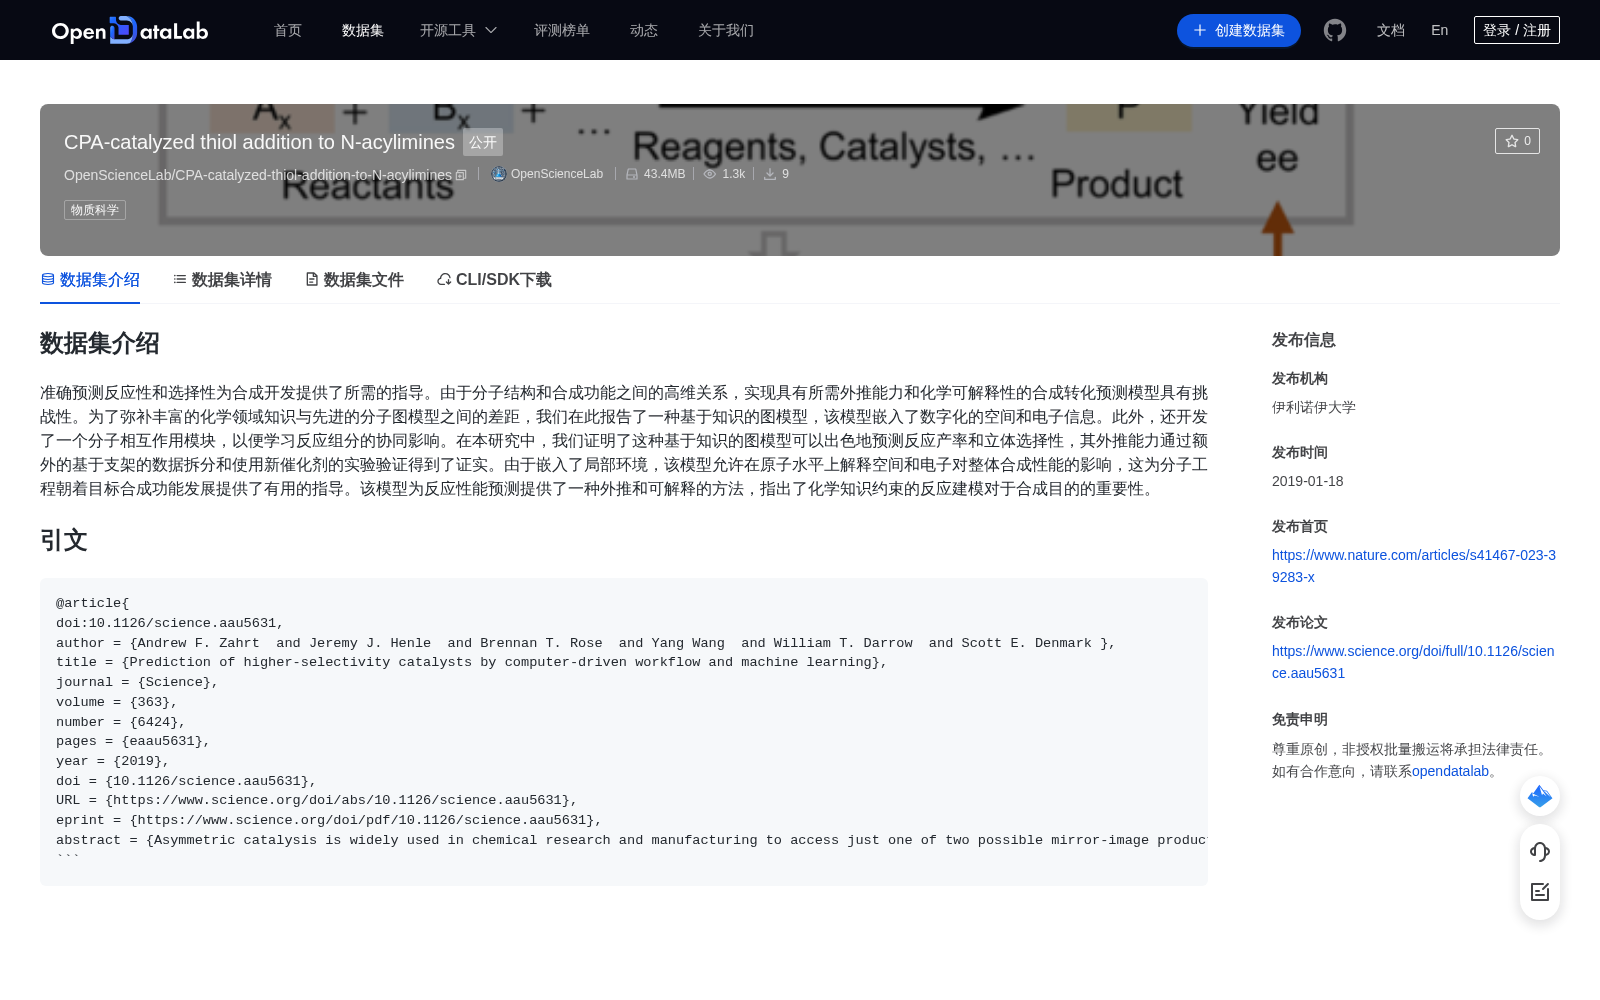Switch language to En
Image resolution: width=1600 pixels, height=1000 pixels.
pos(1440,30)
